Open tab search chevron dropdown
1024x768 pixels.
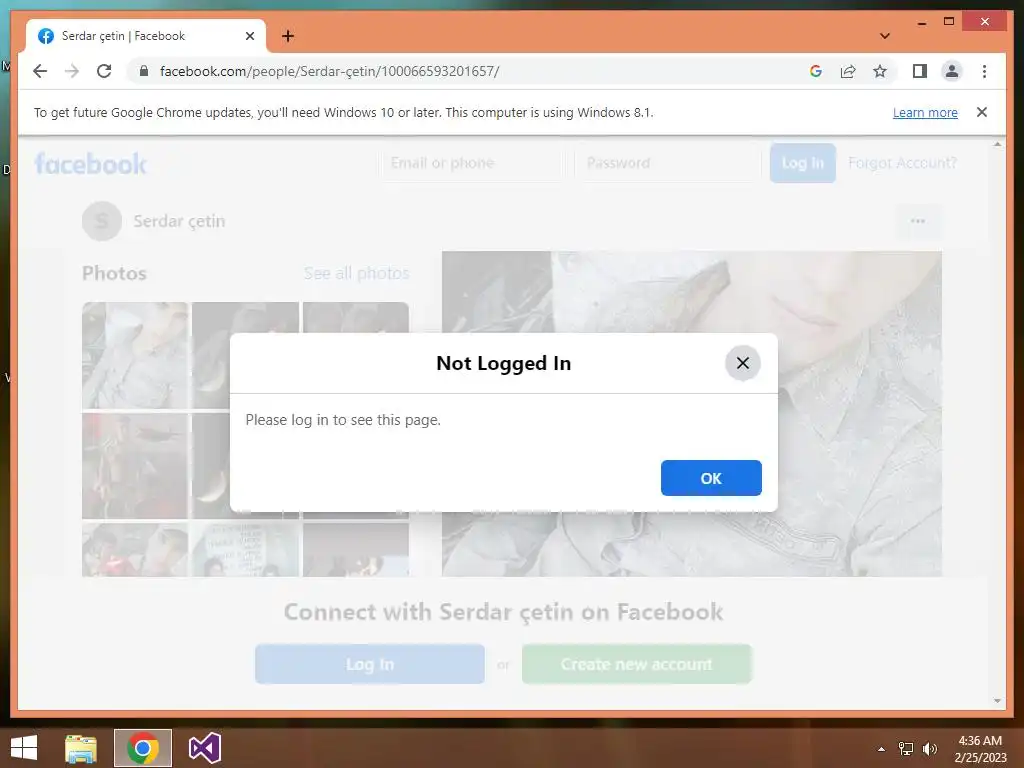pyautogui.click(x=885, y=36)
